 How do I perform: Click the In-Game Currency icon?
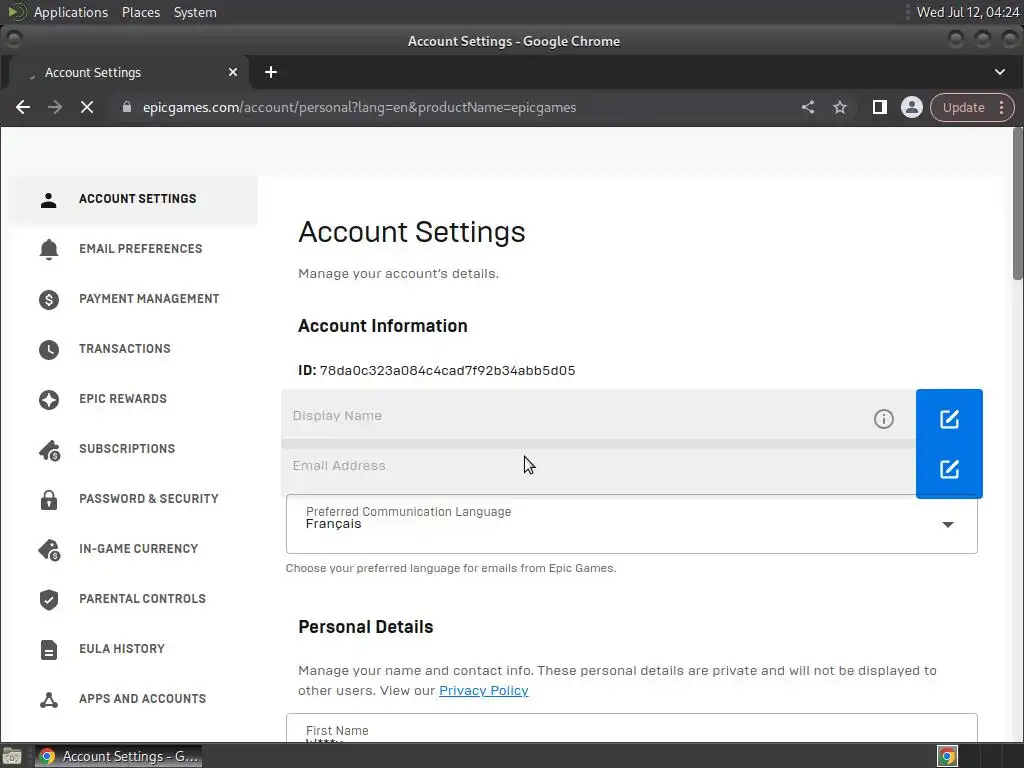50,550
